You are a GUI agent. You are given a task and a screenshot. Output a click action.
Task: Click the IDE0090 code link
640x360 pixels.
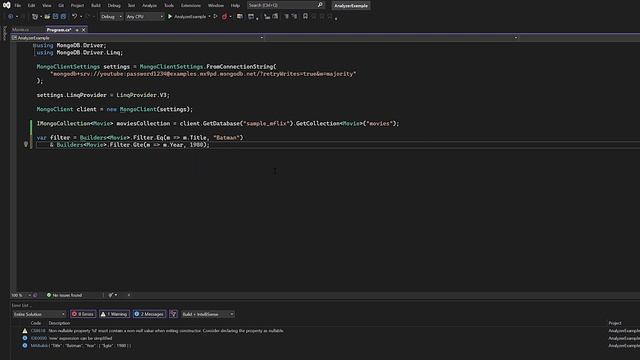(39, 338)
